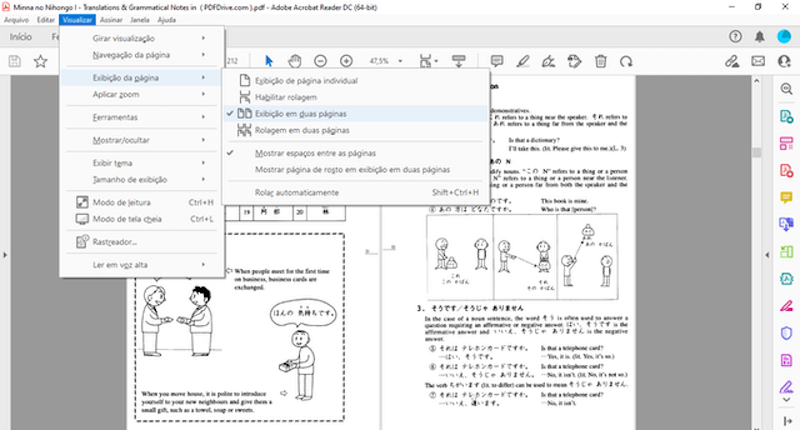Select Exibição de página individual
The height and width of the screenshot is (430, 800).
354,81
